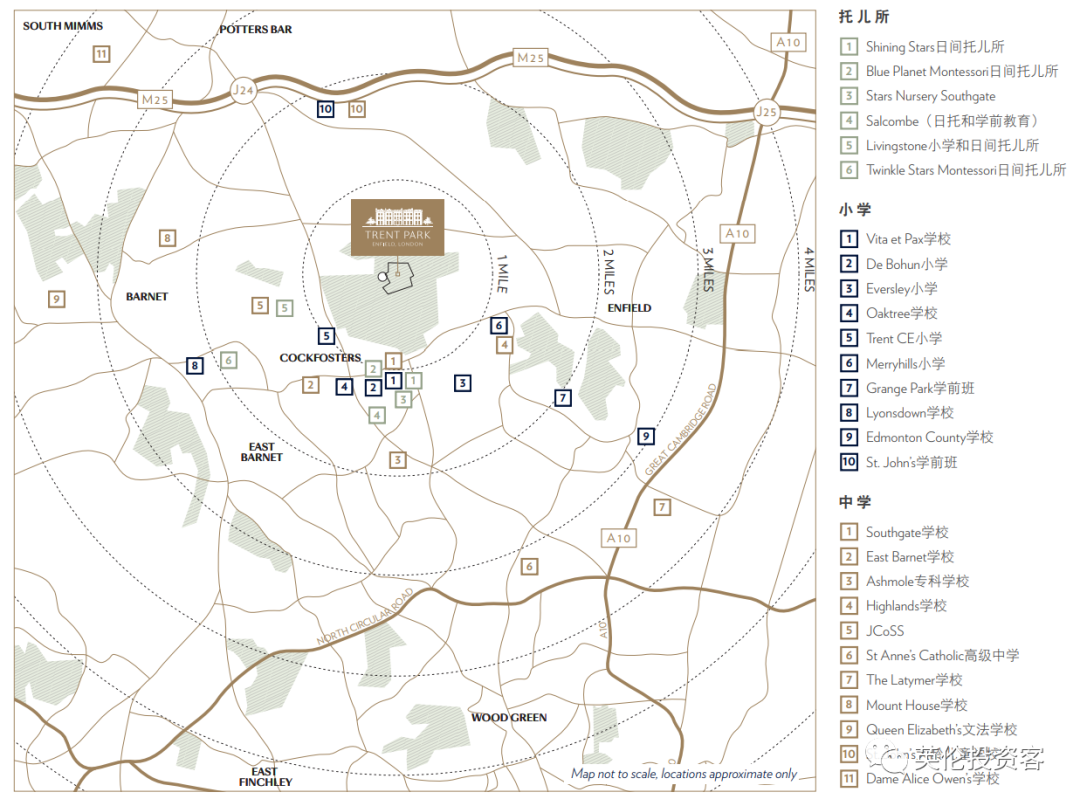This screenshot has width=1080, height=806.
Task: Select navy map marker 6 near Enfield
Action: (499, 325)
